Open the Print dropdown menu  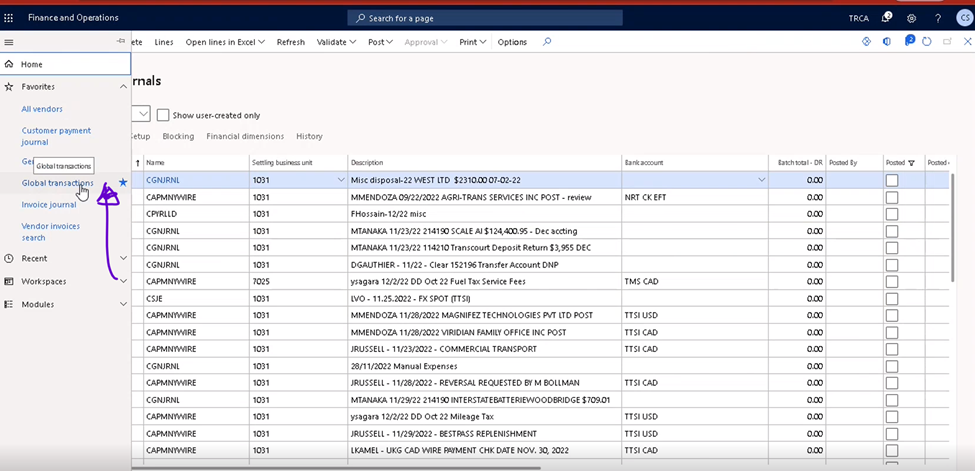(472, 42)
